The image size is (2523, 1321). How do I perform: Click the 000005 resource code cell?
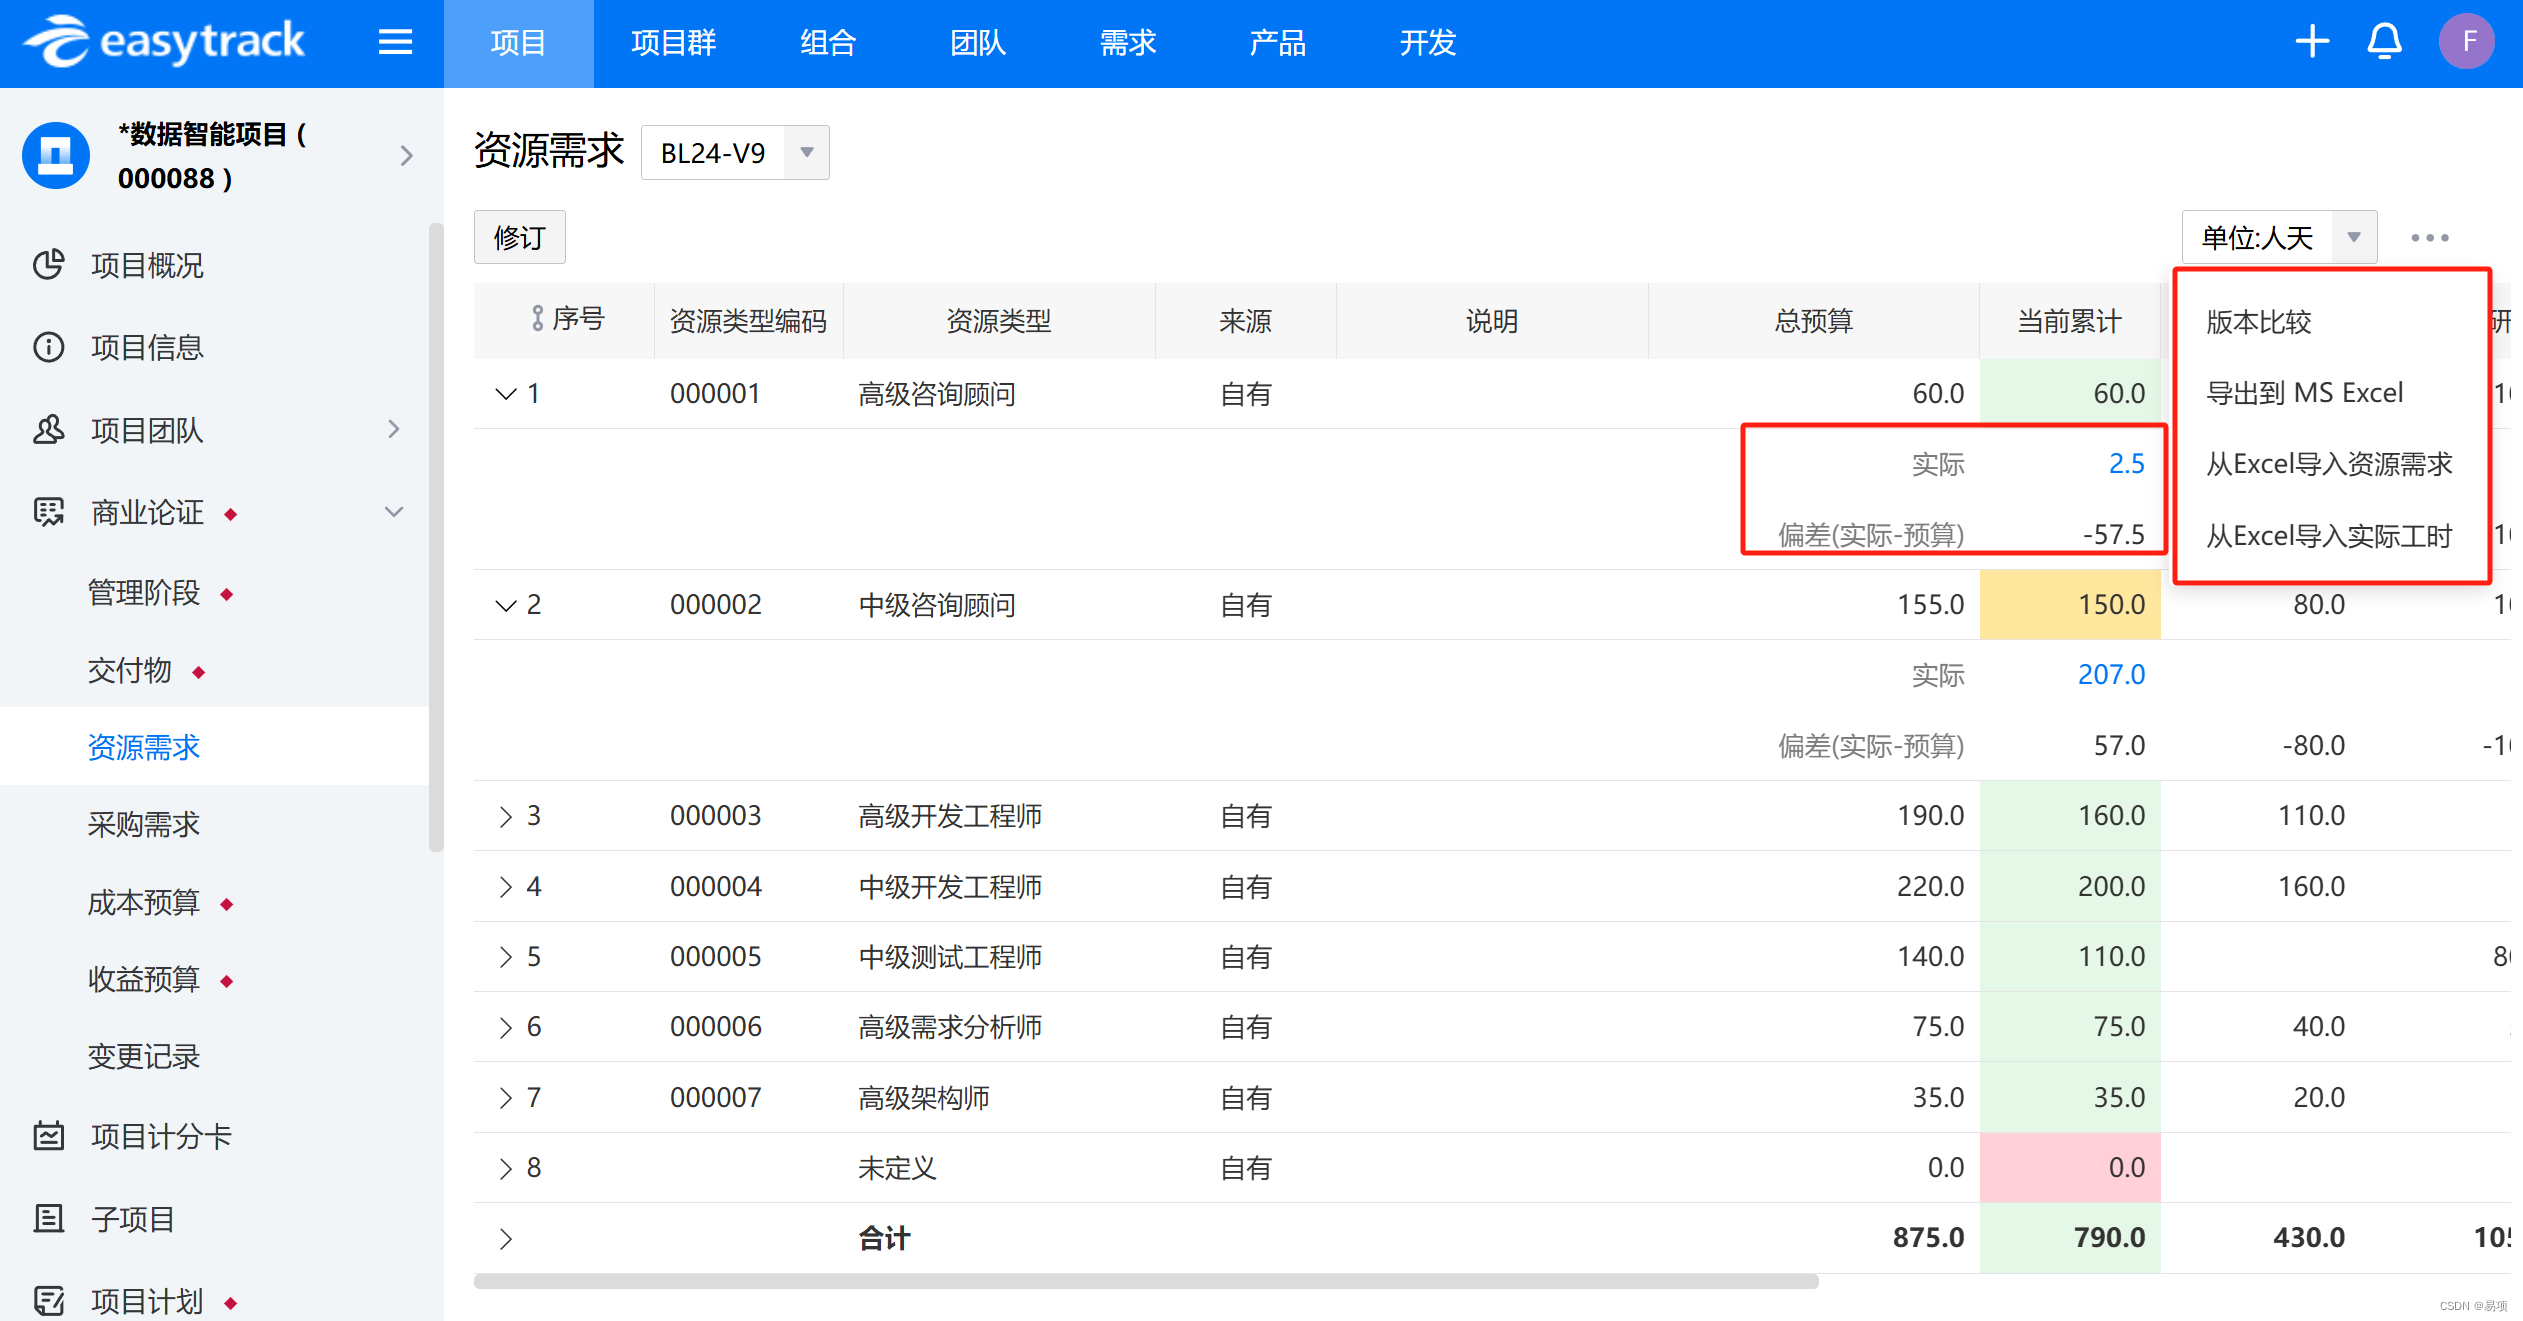(716, 957)
